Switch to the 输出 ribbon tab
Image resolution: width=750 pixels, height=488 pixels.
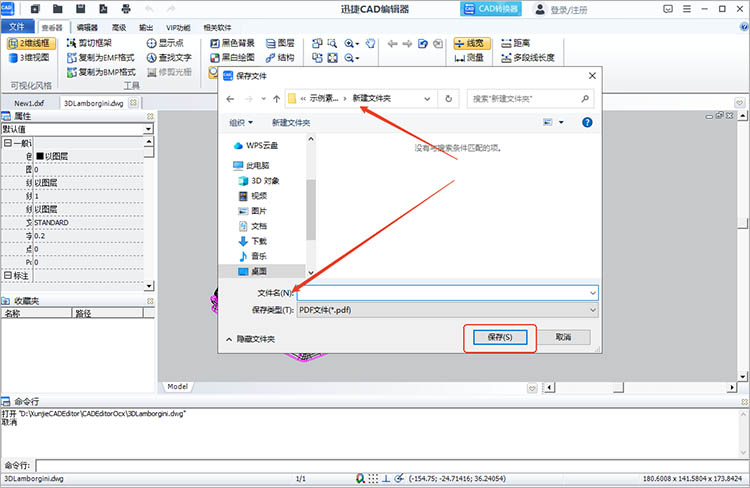point(146,28)
